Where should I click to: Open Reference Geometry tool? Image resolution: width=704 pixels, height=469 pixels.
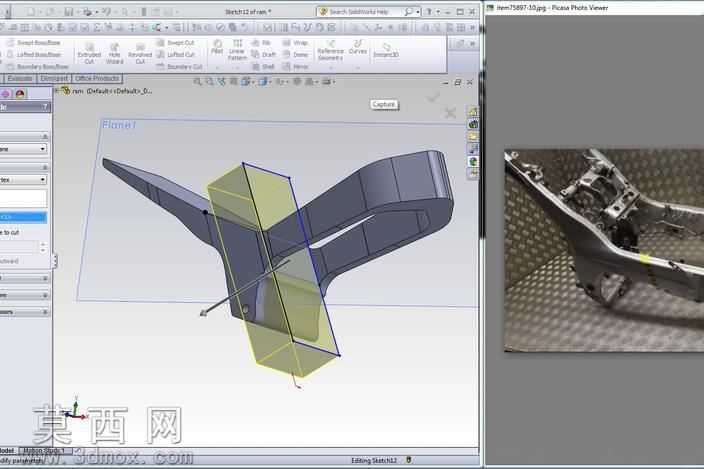click(330, 50)
